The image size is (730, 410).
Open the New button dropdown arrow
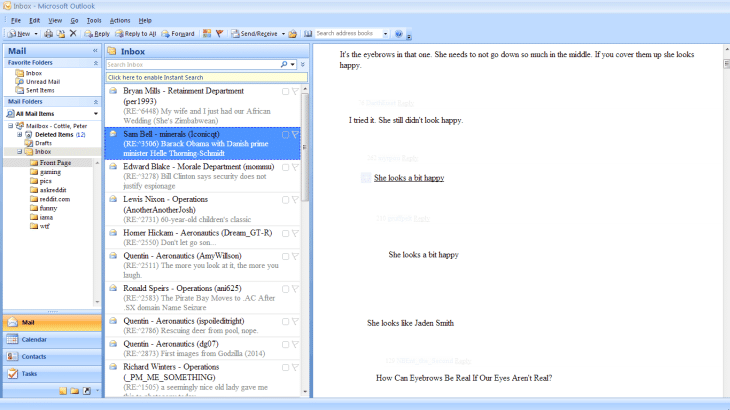[37, 33]
